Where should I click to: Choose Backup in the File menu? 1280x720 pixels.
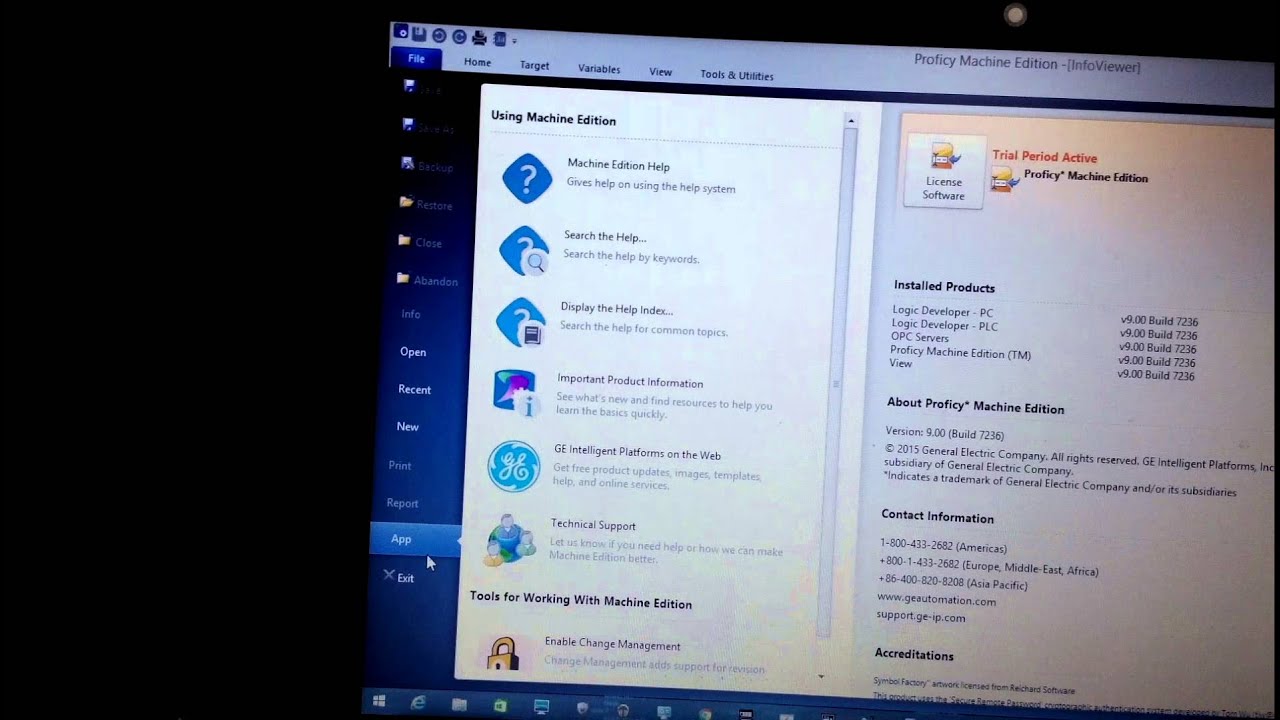pos(427,166)
